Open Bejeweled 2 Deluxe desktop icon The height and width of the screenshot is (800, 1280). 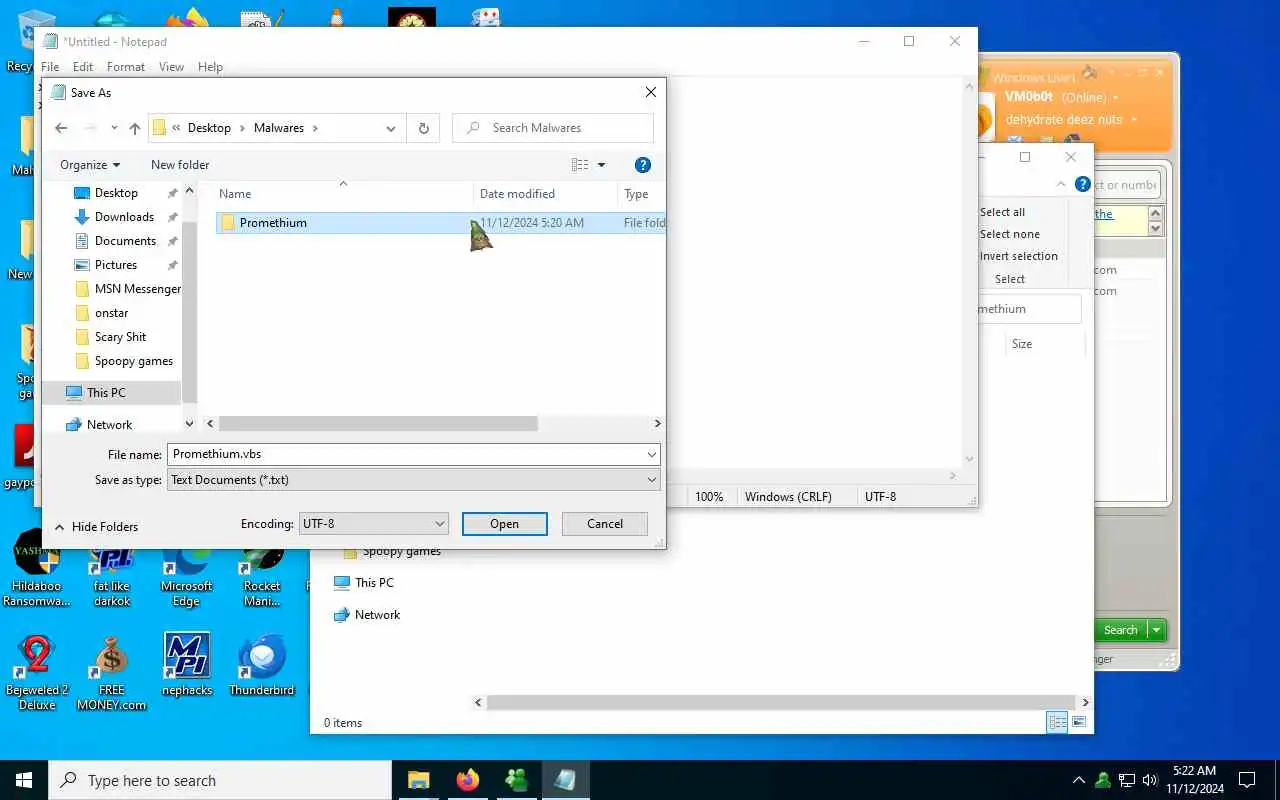click(36, 673)
